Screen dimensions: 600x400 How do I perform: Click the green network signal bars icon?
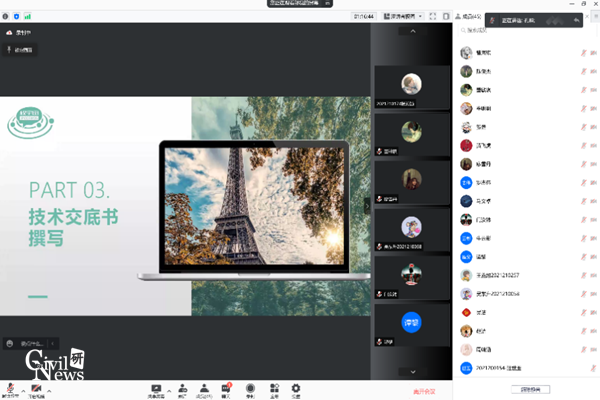pos(27,16)
